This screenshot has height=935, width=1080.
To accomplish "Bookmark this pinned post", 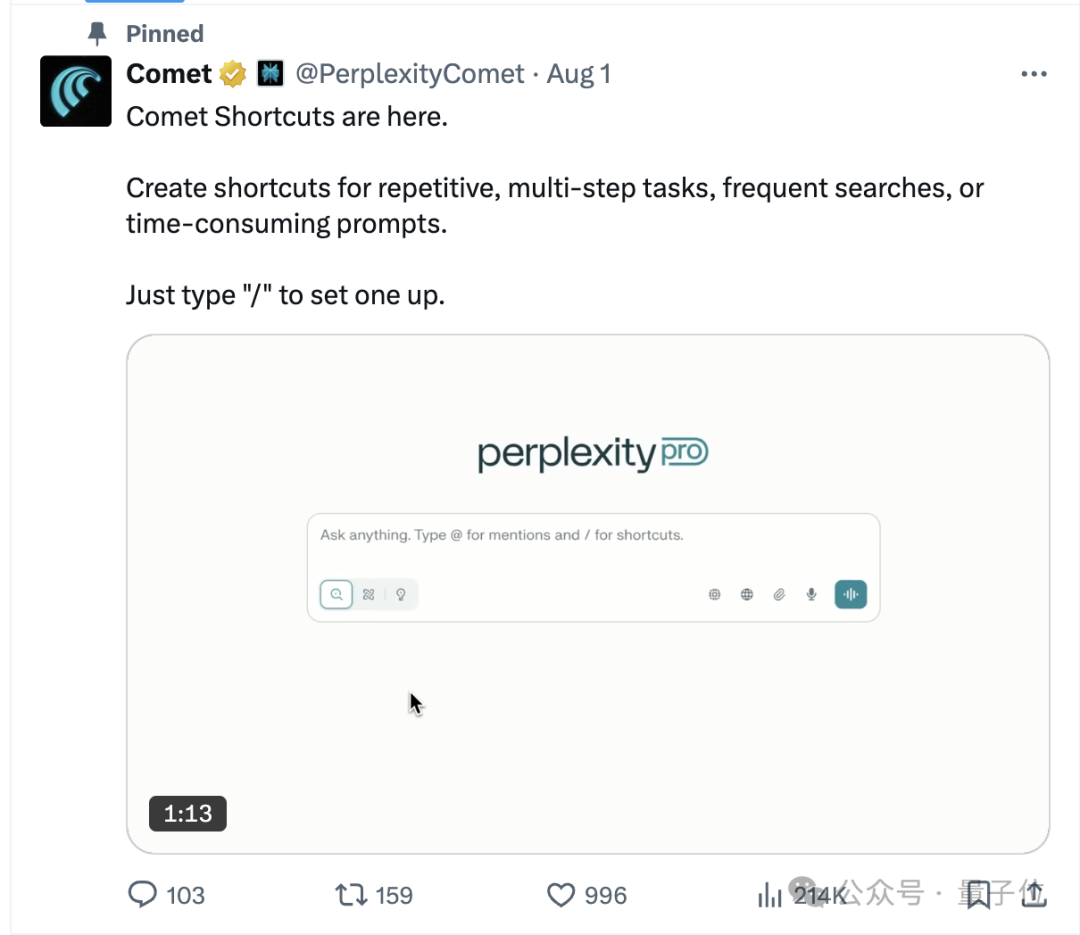I will (x=977, y=894).
